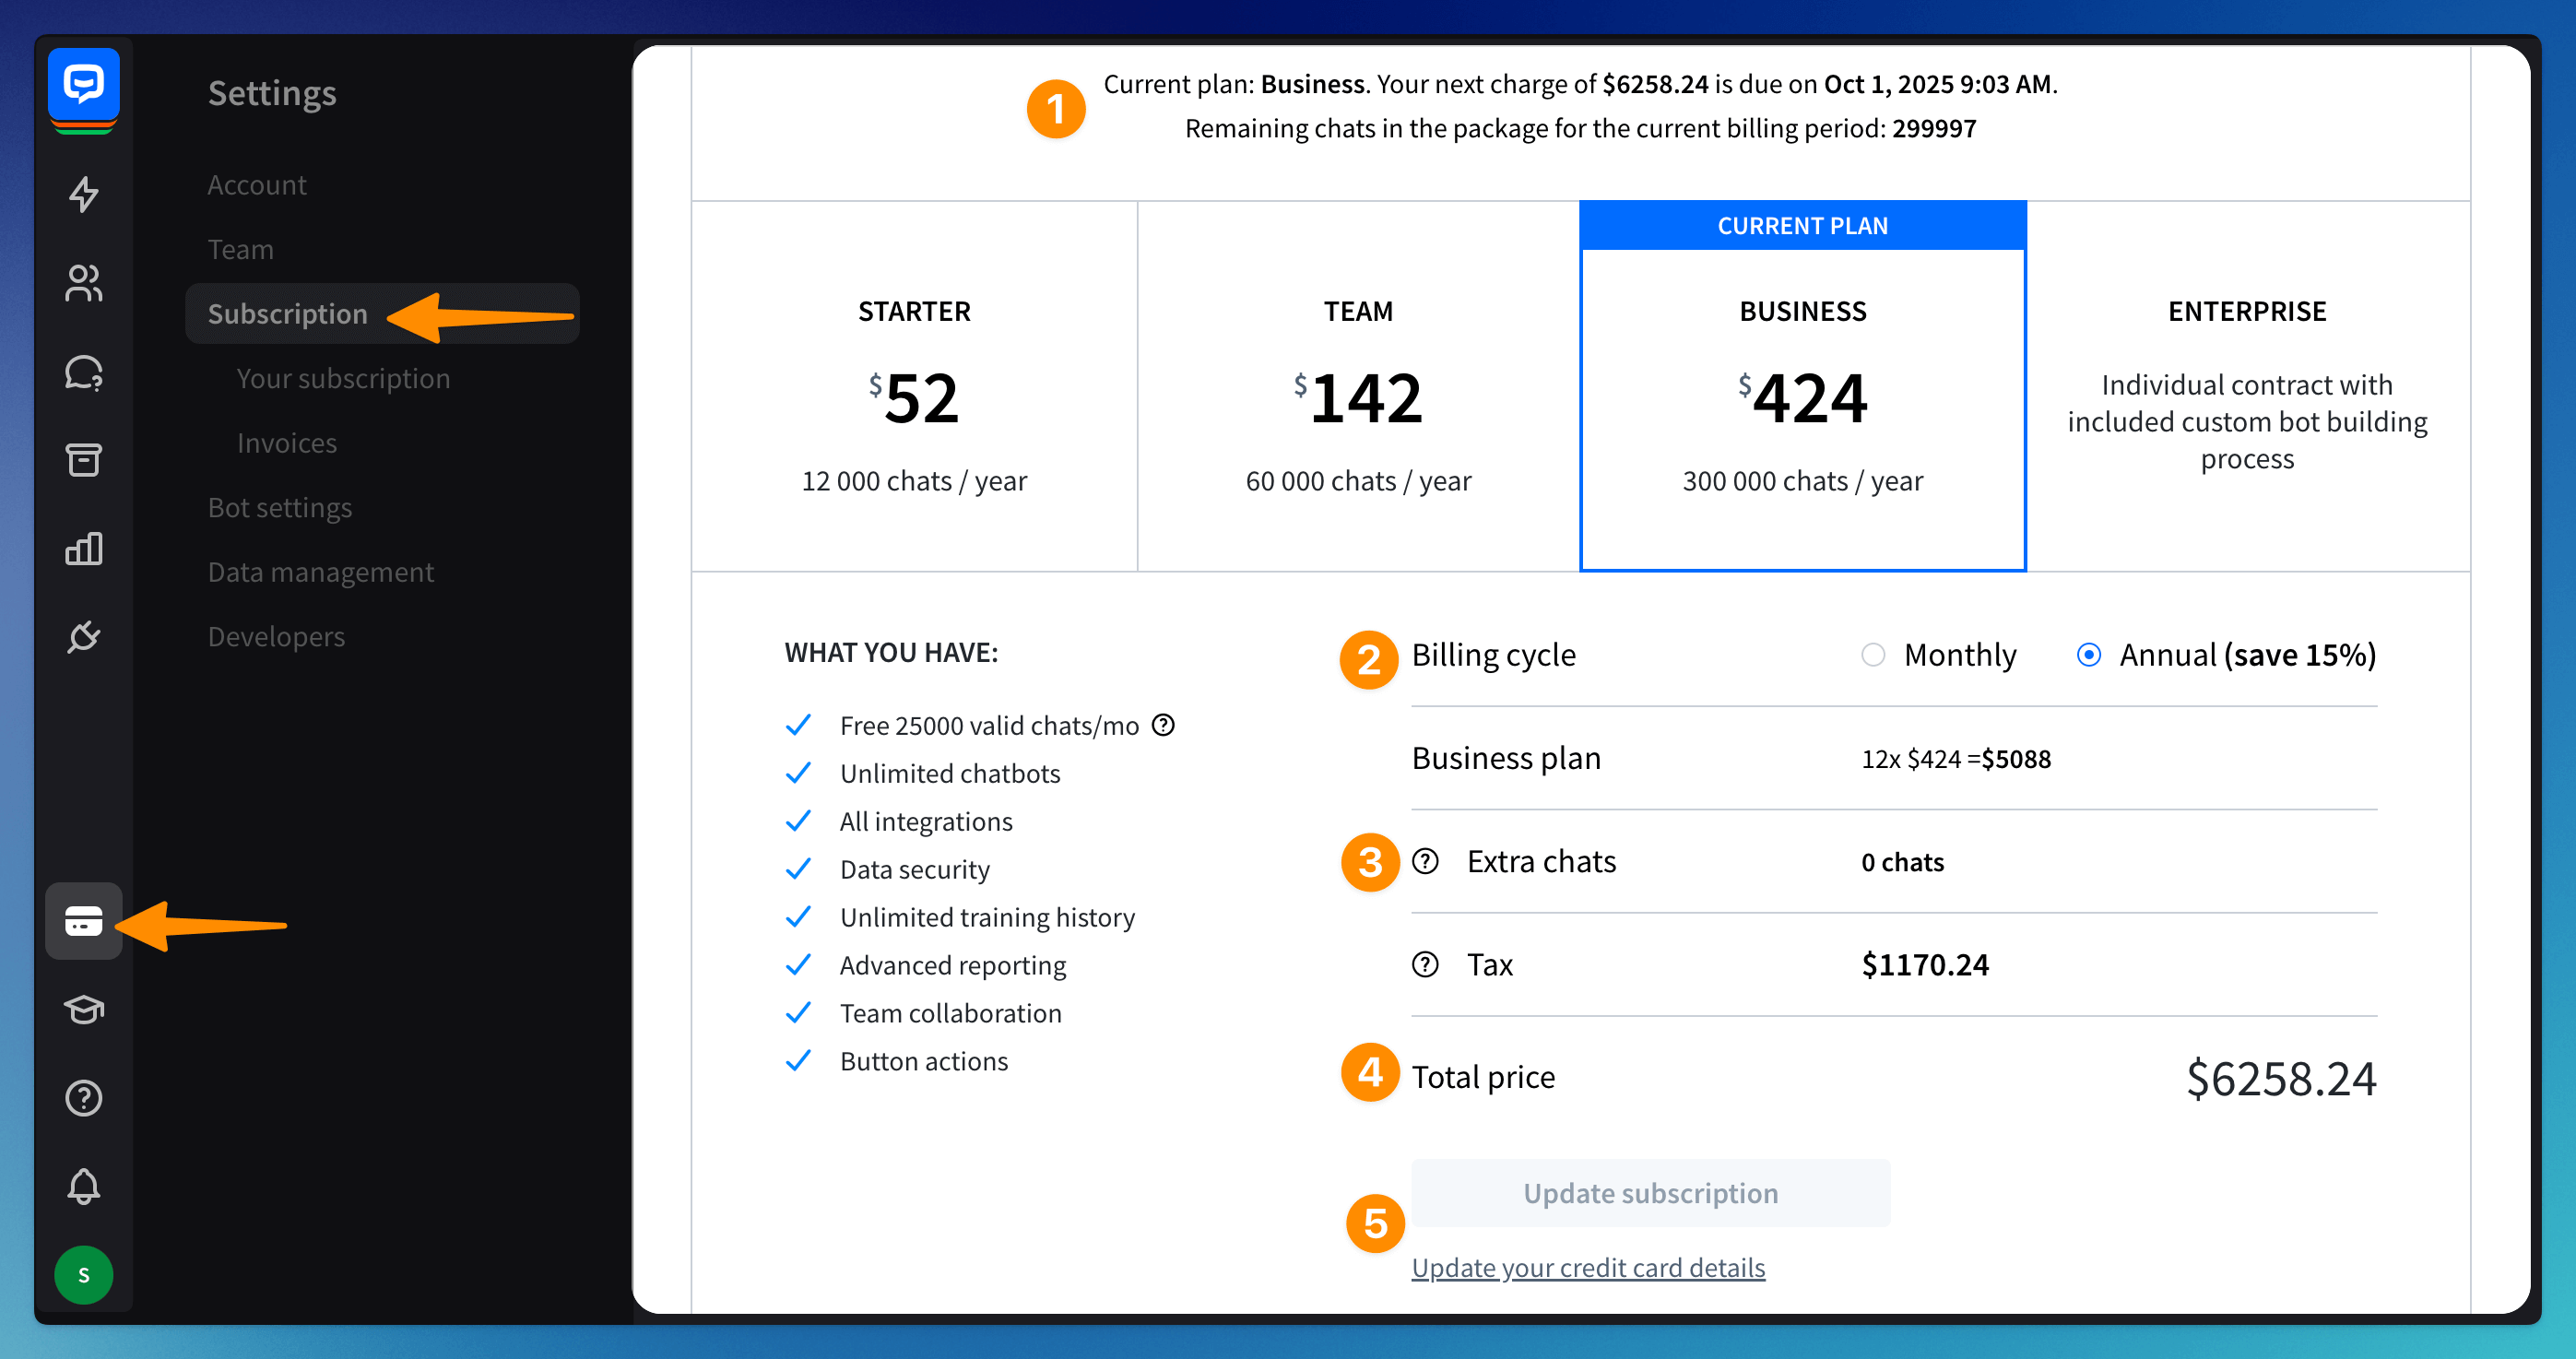Viewport: 2576px width, 1359px height.
Task: Click the Tax help question icon
Action: [x=1425, y=964]
